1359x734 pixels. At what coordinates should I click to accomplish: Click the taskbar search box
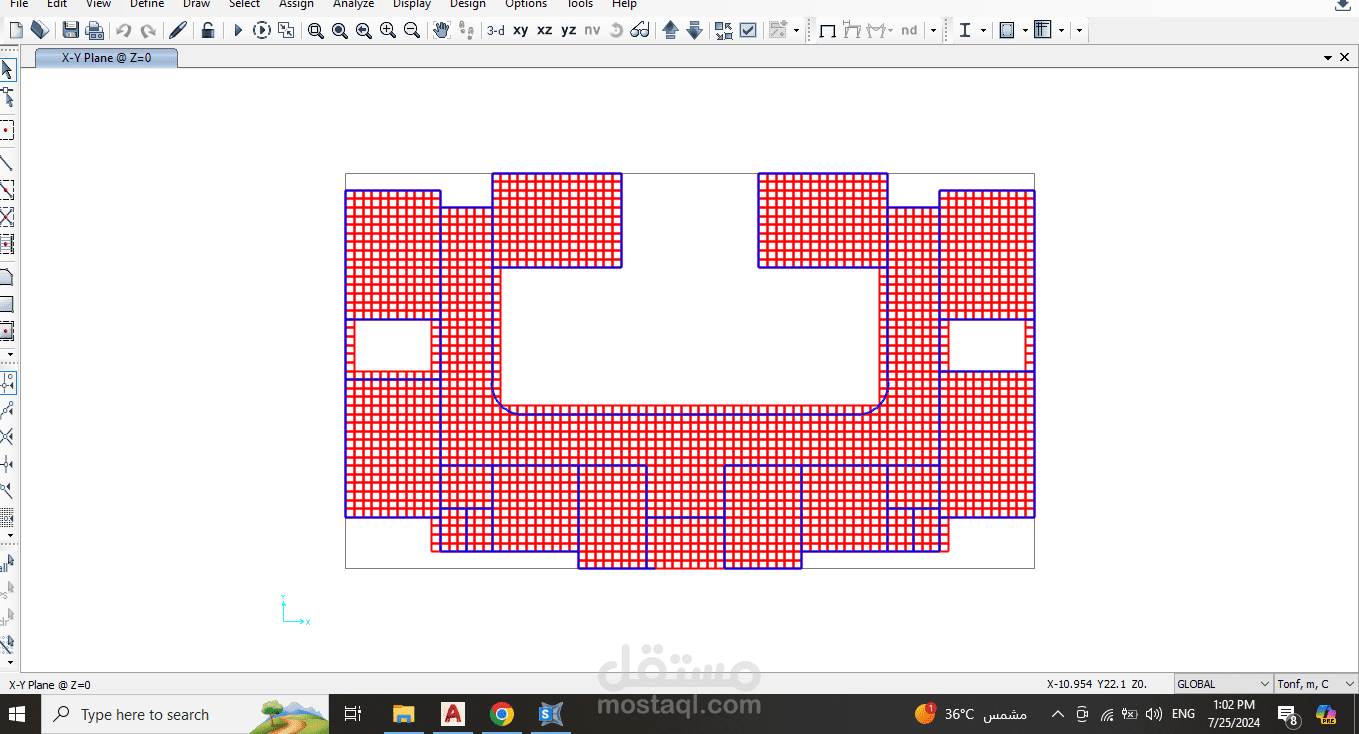pos(186,714)
